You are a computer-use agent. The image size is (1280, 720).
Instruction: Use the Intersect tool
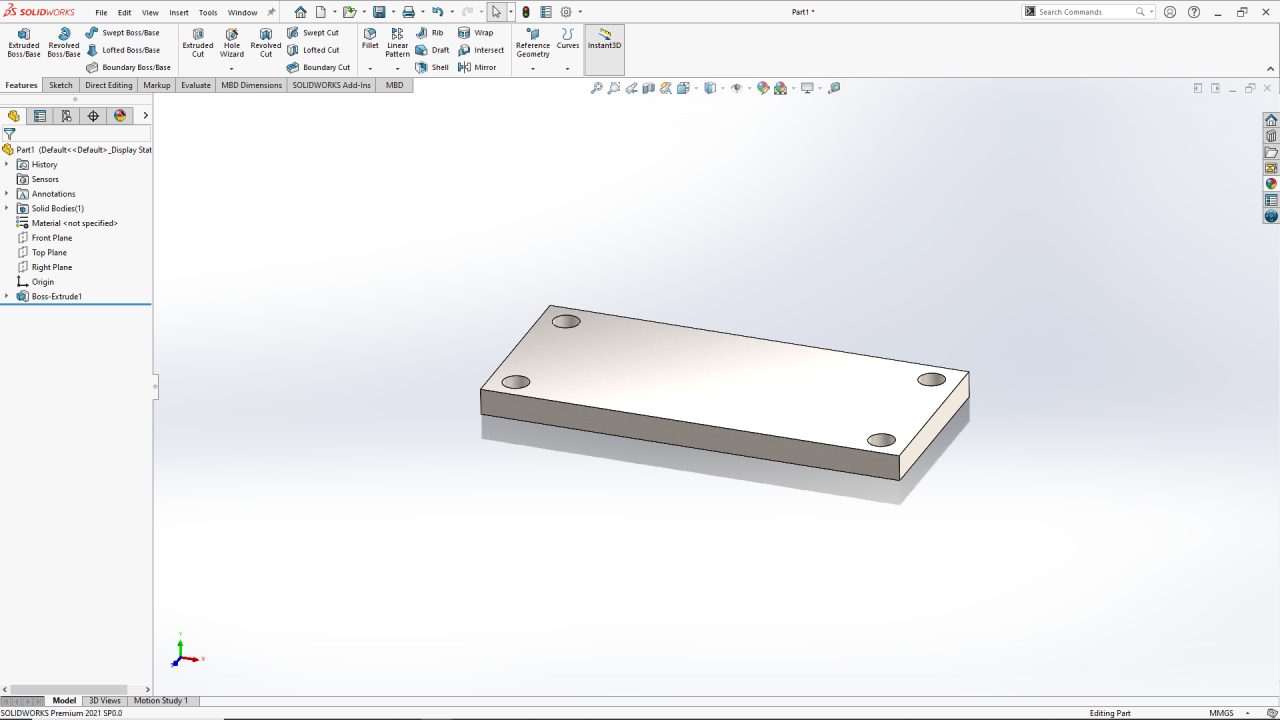coord(481,50)
